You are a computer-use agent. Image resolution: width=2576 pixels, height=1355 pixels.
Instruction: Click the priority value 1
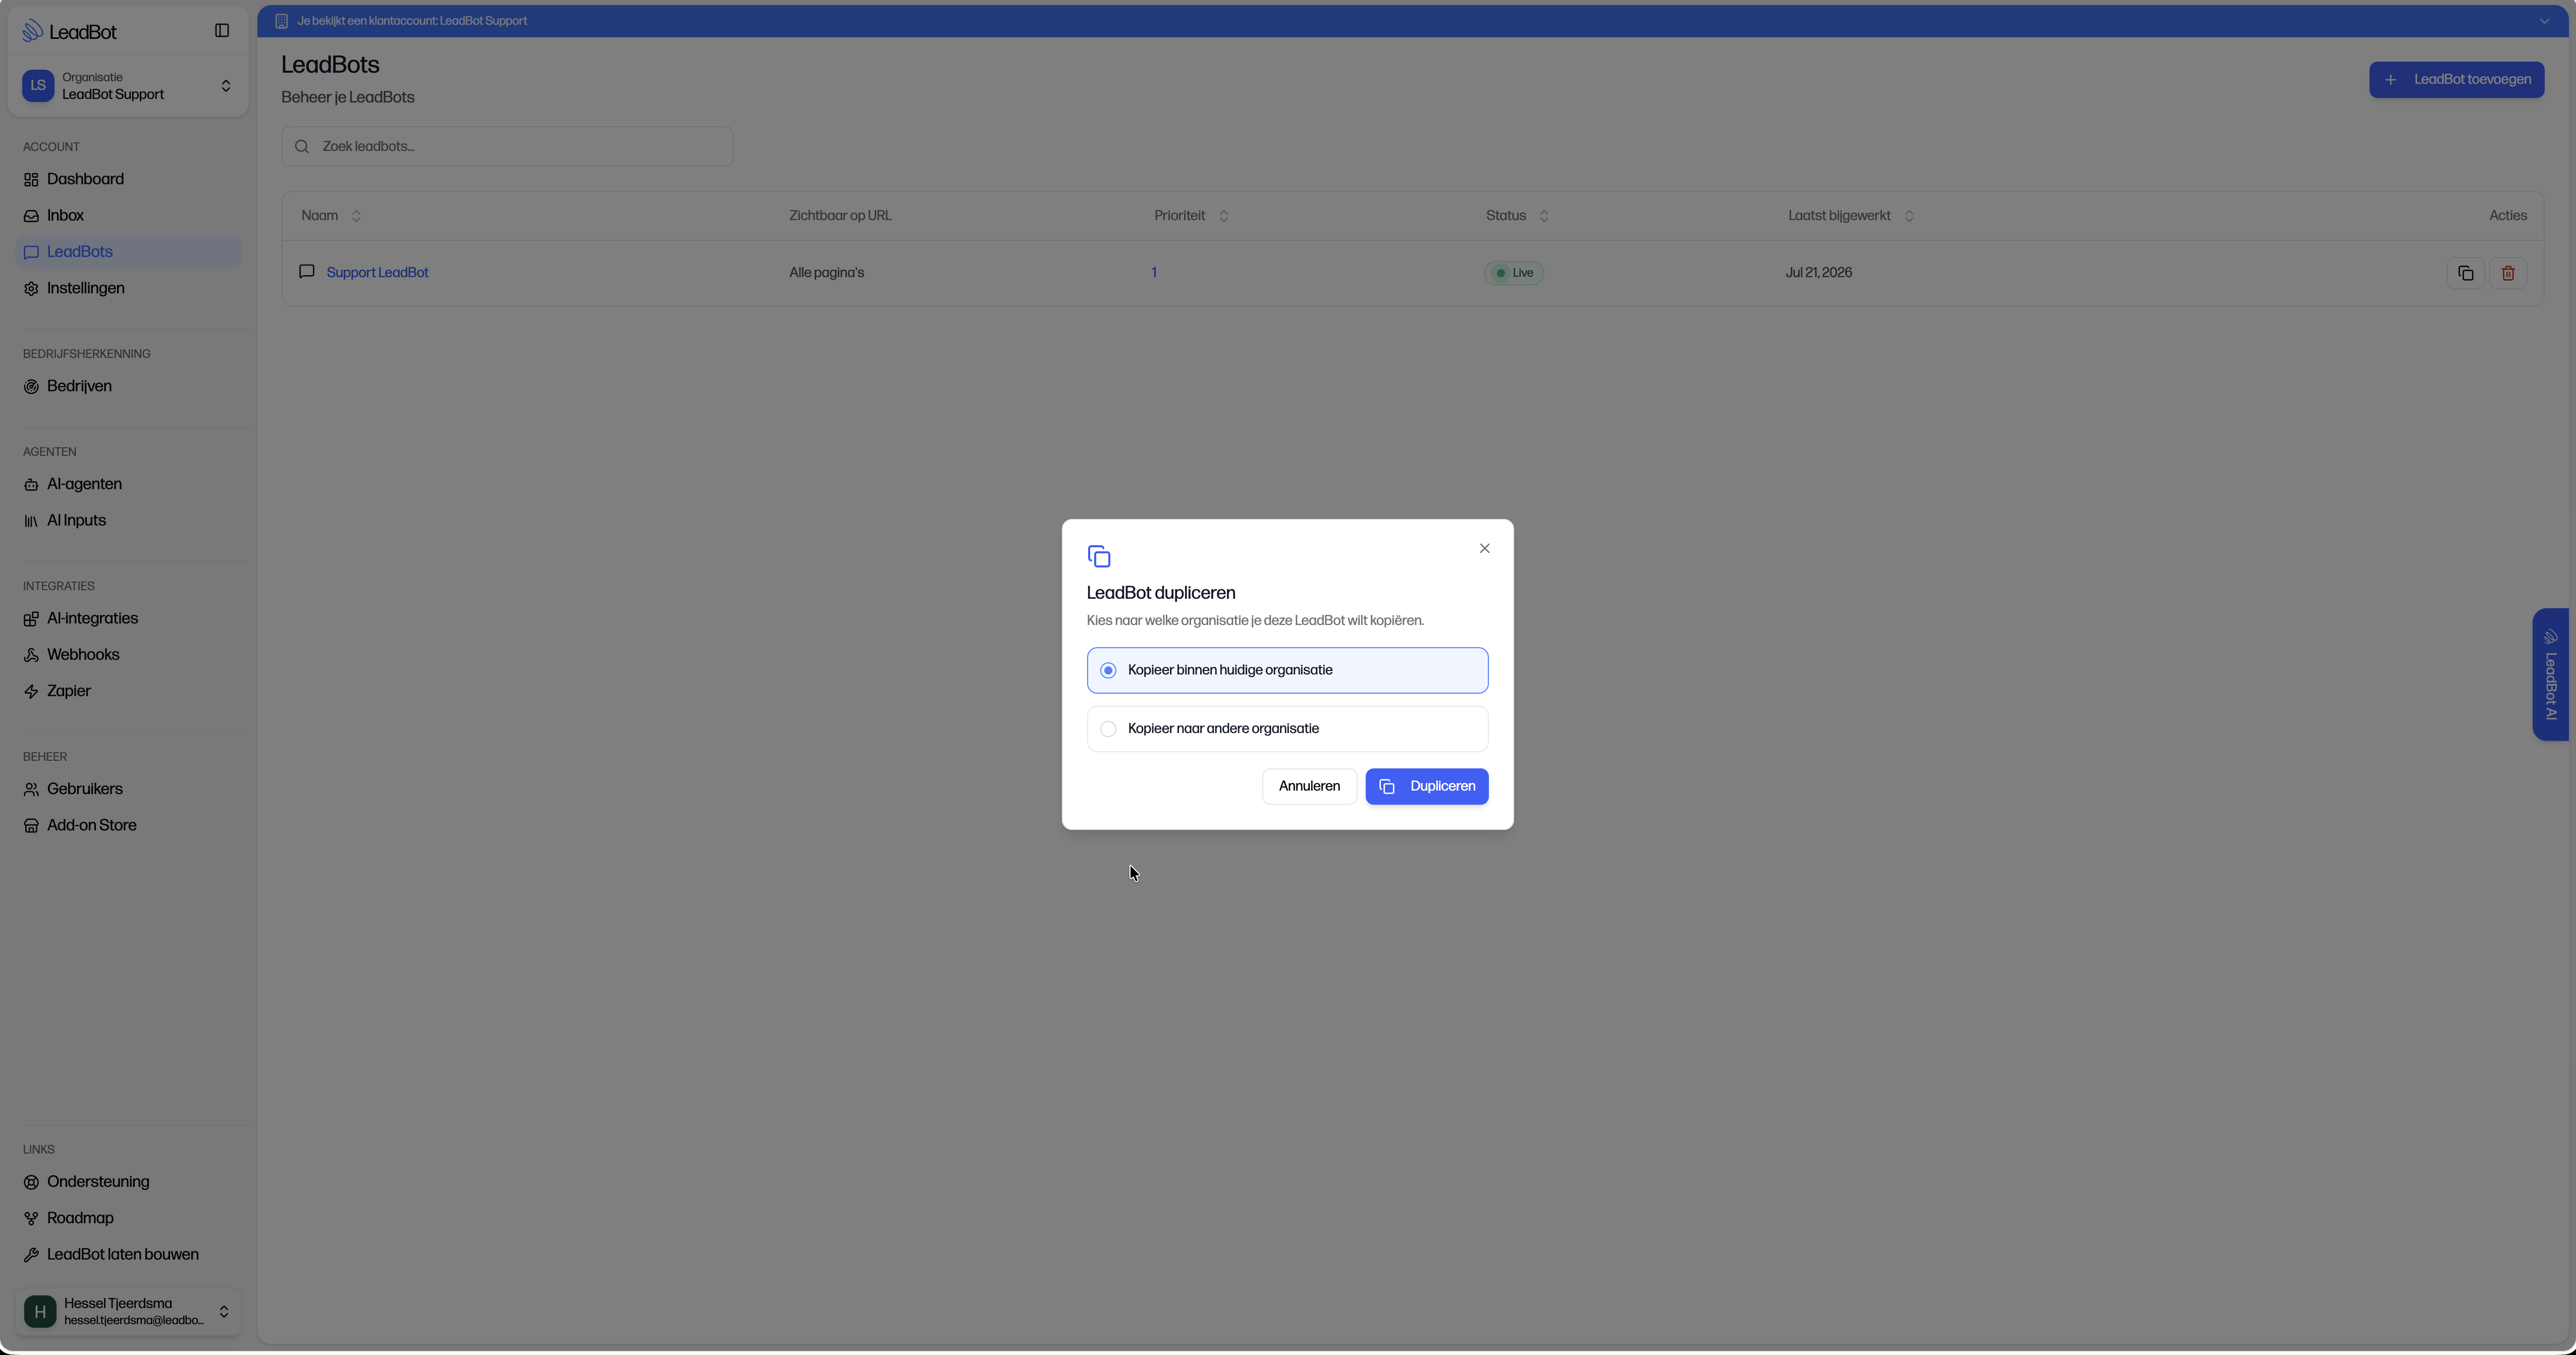[x=1154, y=273]
